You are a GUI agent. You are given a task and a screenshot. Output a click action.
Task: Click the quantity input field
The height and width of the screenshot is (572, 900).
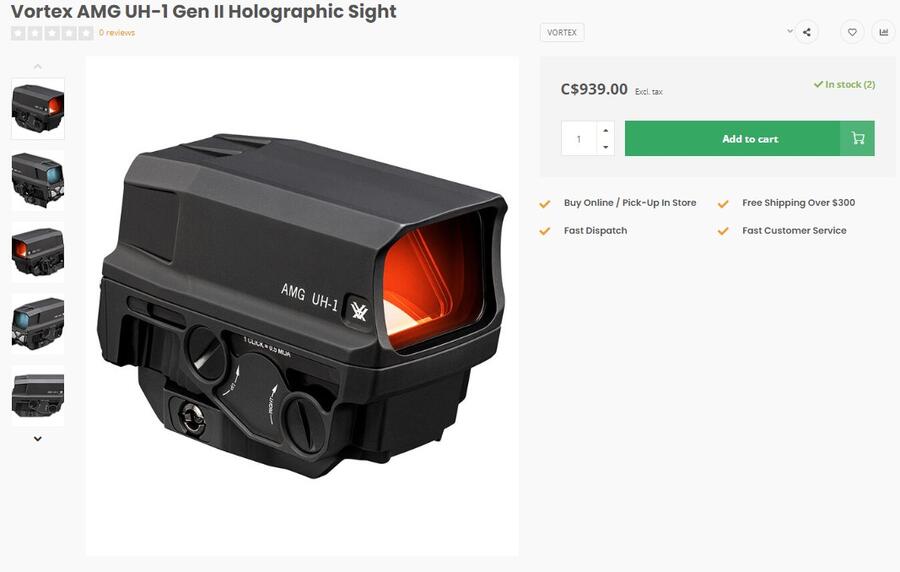point(579,139)
